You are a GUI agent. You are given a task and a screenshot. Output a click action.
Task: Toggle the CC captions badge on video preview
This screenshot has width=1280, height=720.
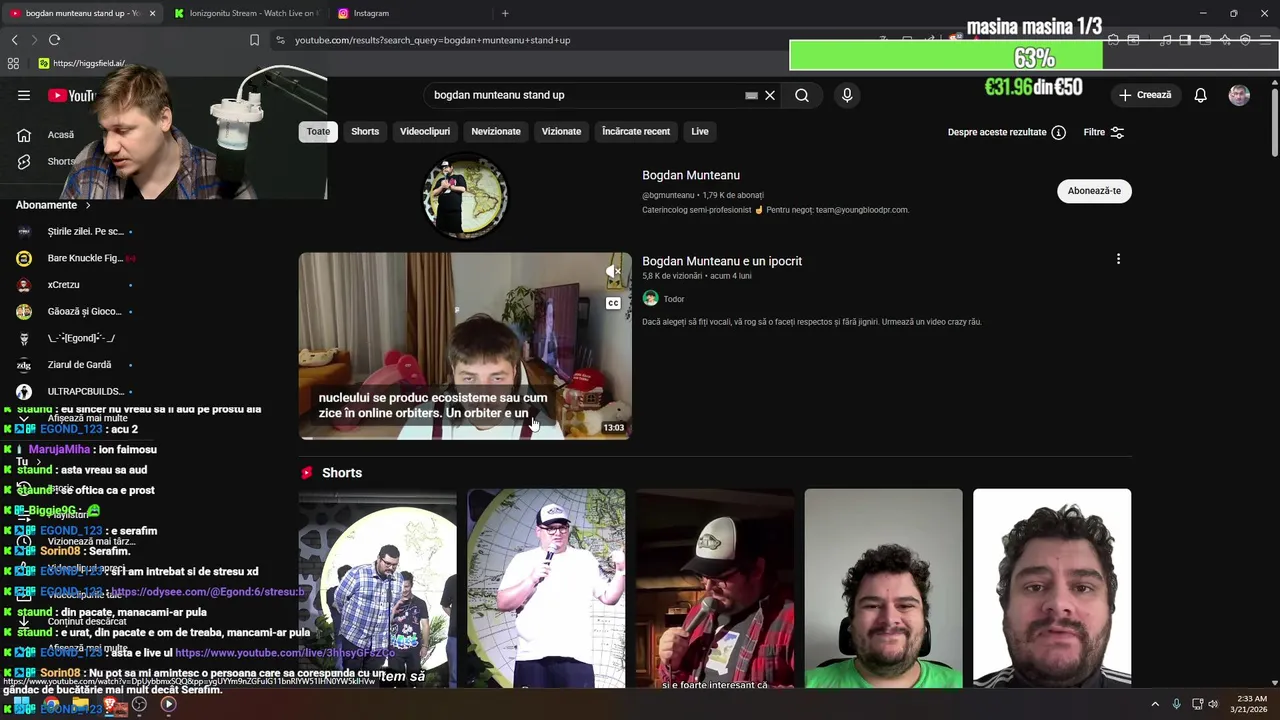click(x=613, y=304)
